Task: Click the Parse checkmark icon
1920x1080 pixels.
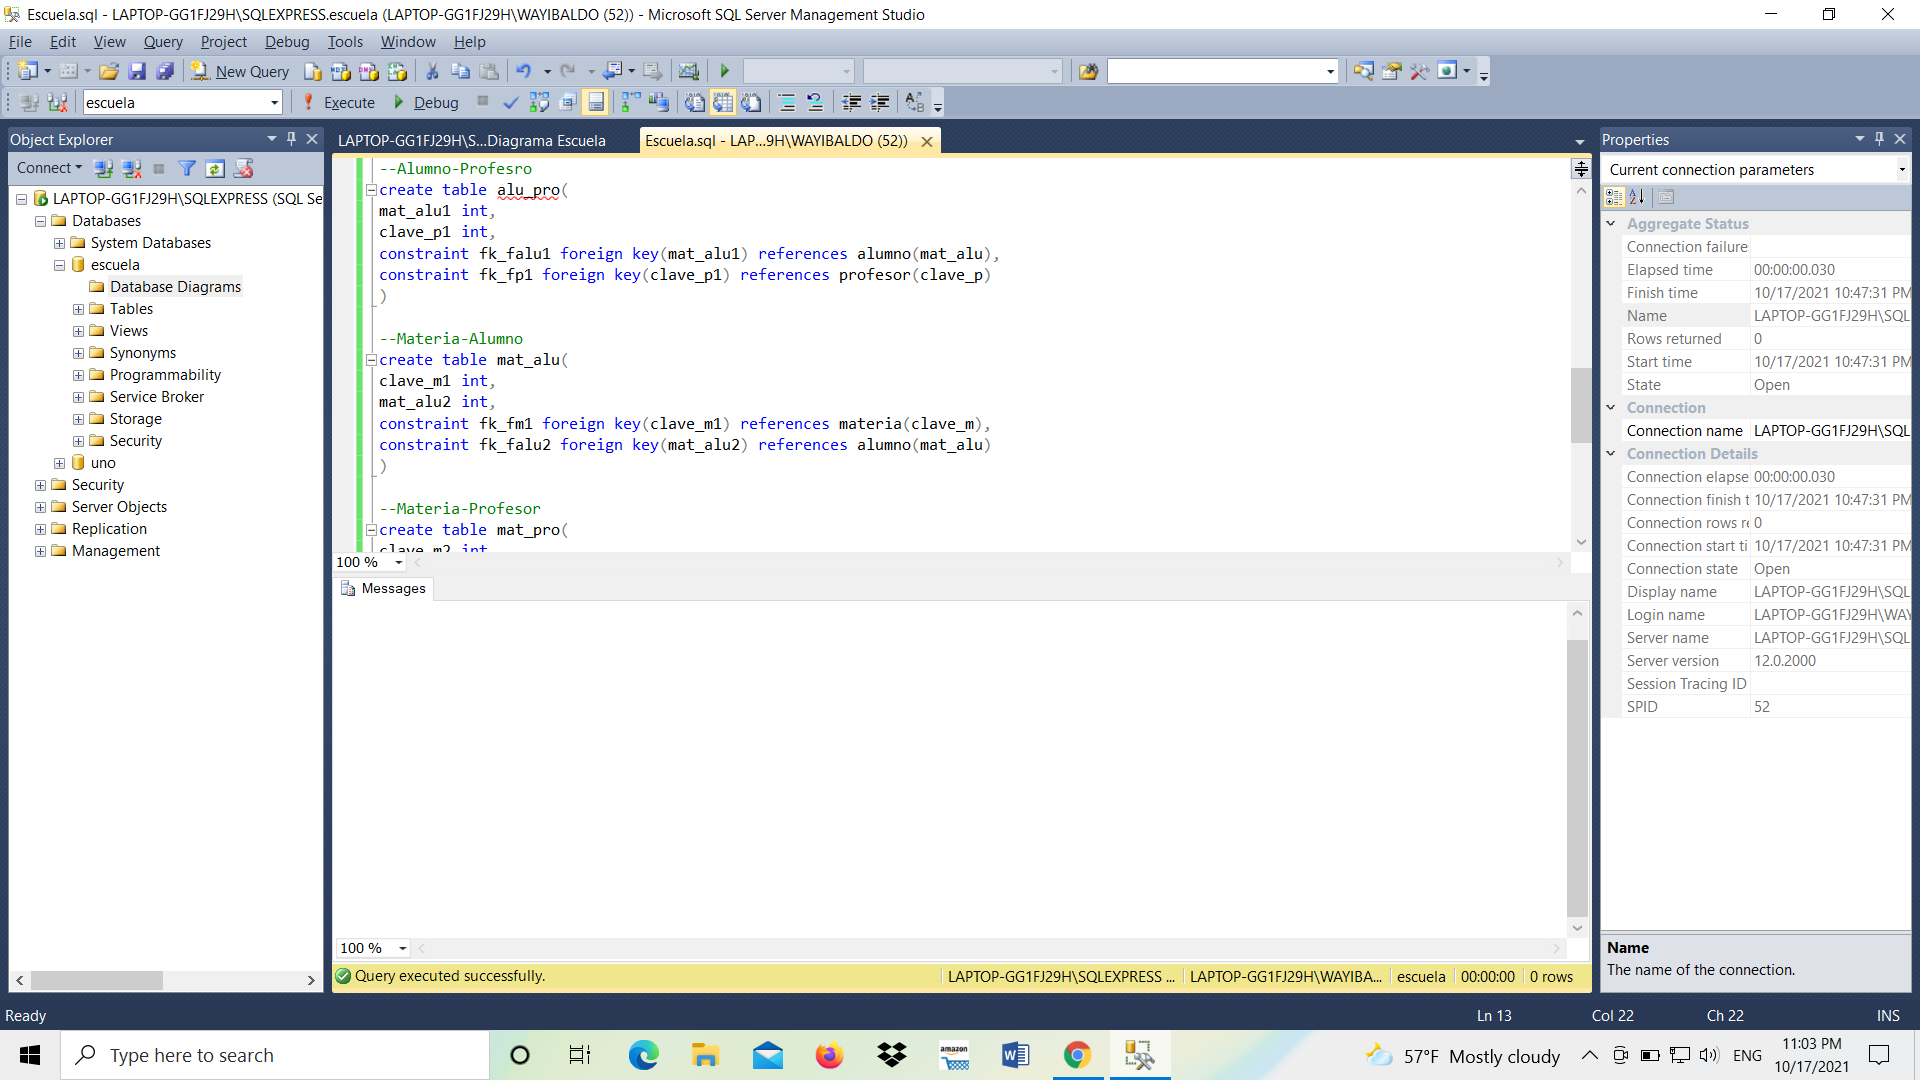Action: 510,102
